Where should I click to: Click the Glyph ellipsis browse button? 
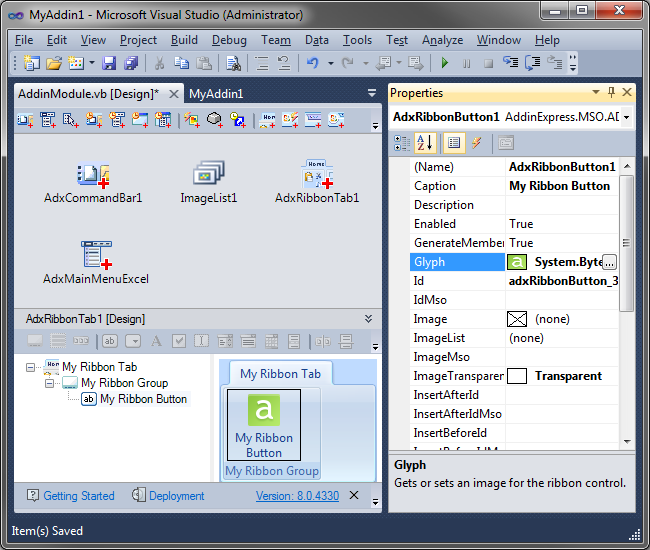(609, 262)
